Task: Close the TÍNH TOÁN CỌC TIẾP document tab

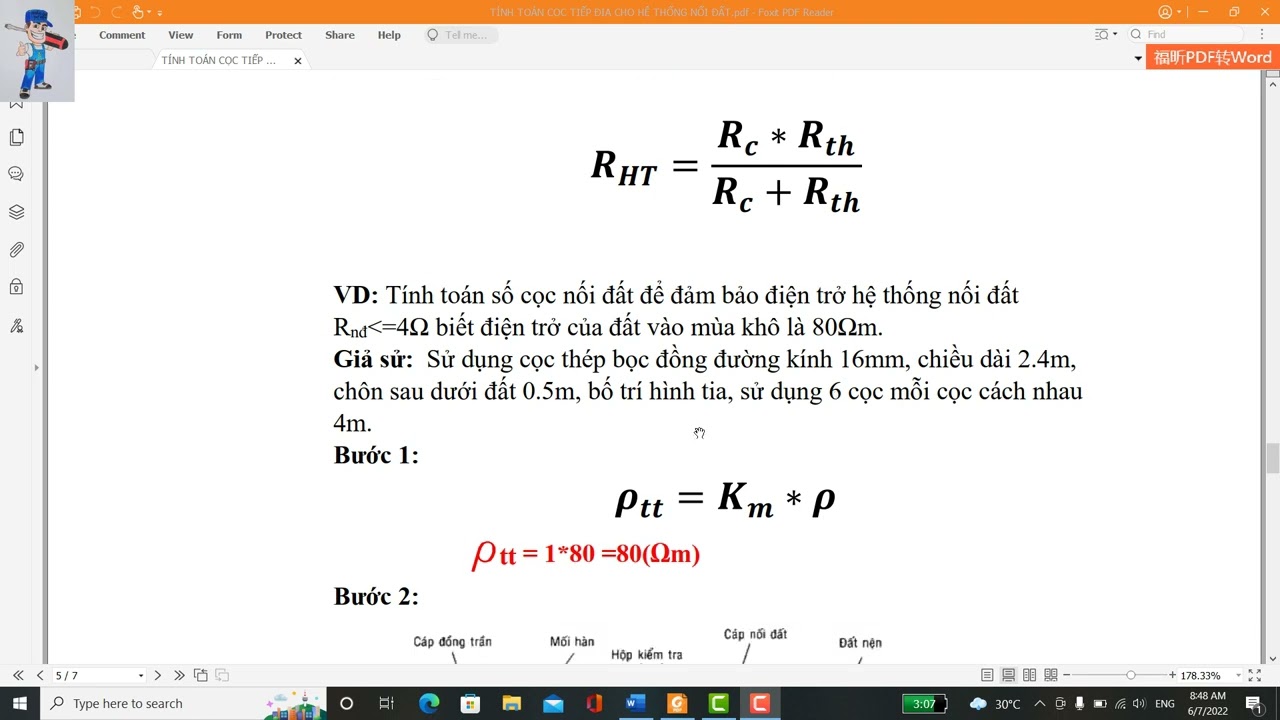Action: 298,61
